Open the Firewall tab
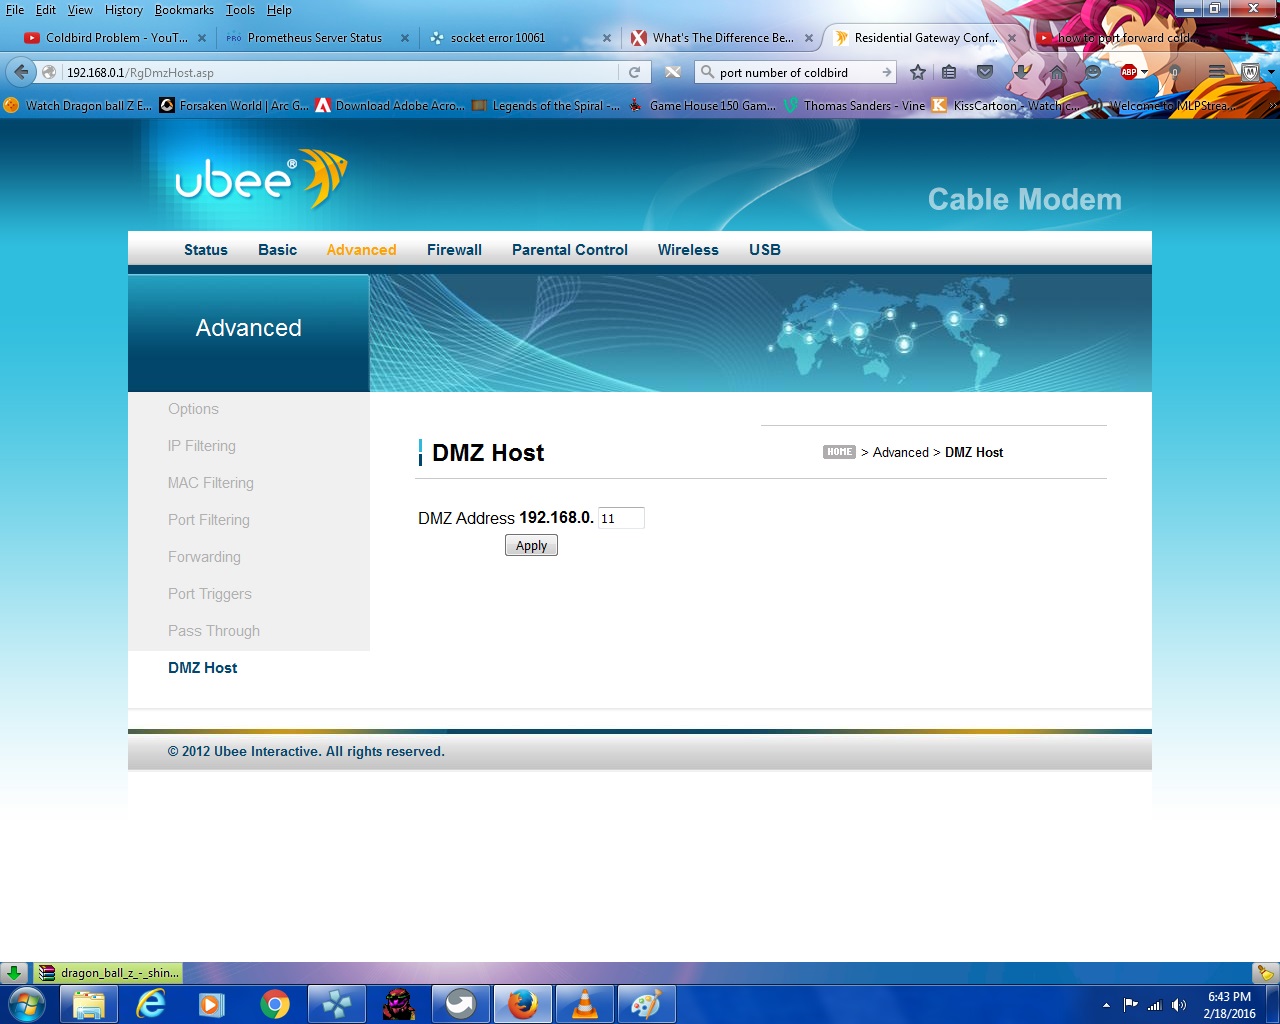The height and width of the screenshot is (1024, 1280). coord(454,250)
